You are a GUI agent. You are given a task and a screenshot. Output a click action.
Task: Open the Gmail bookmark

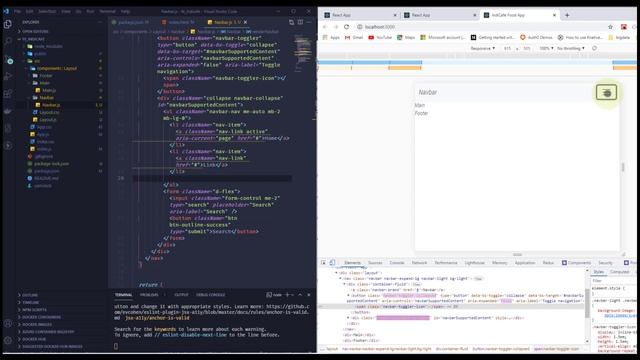(x=354, y=37)
